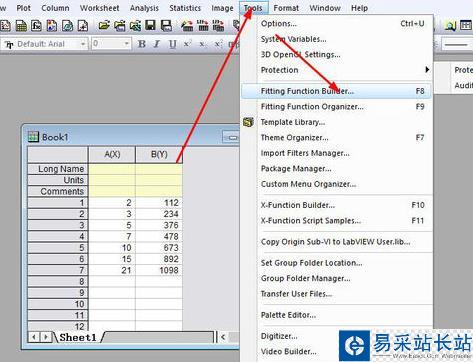
Task: Click the Open Template folder icon
Action: [x=120, y=26]
